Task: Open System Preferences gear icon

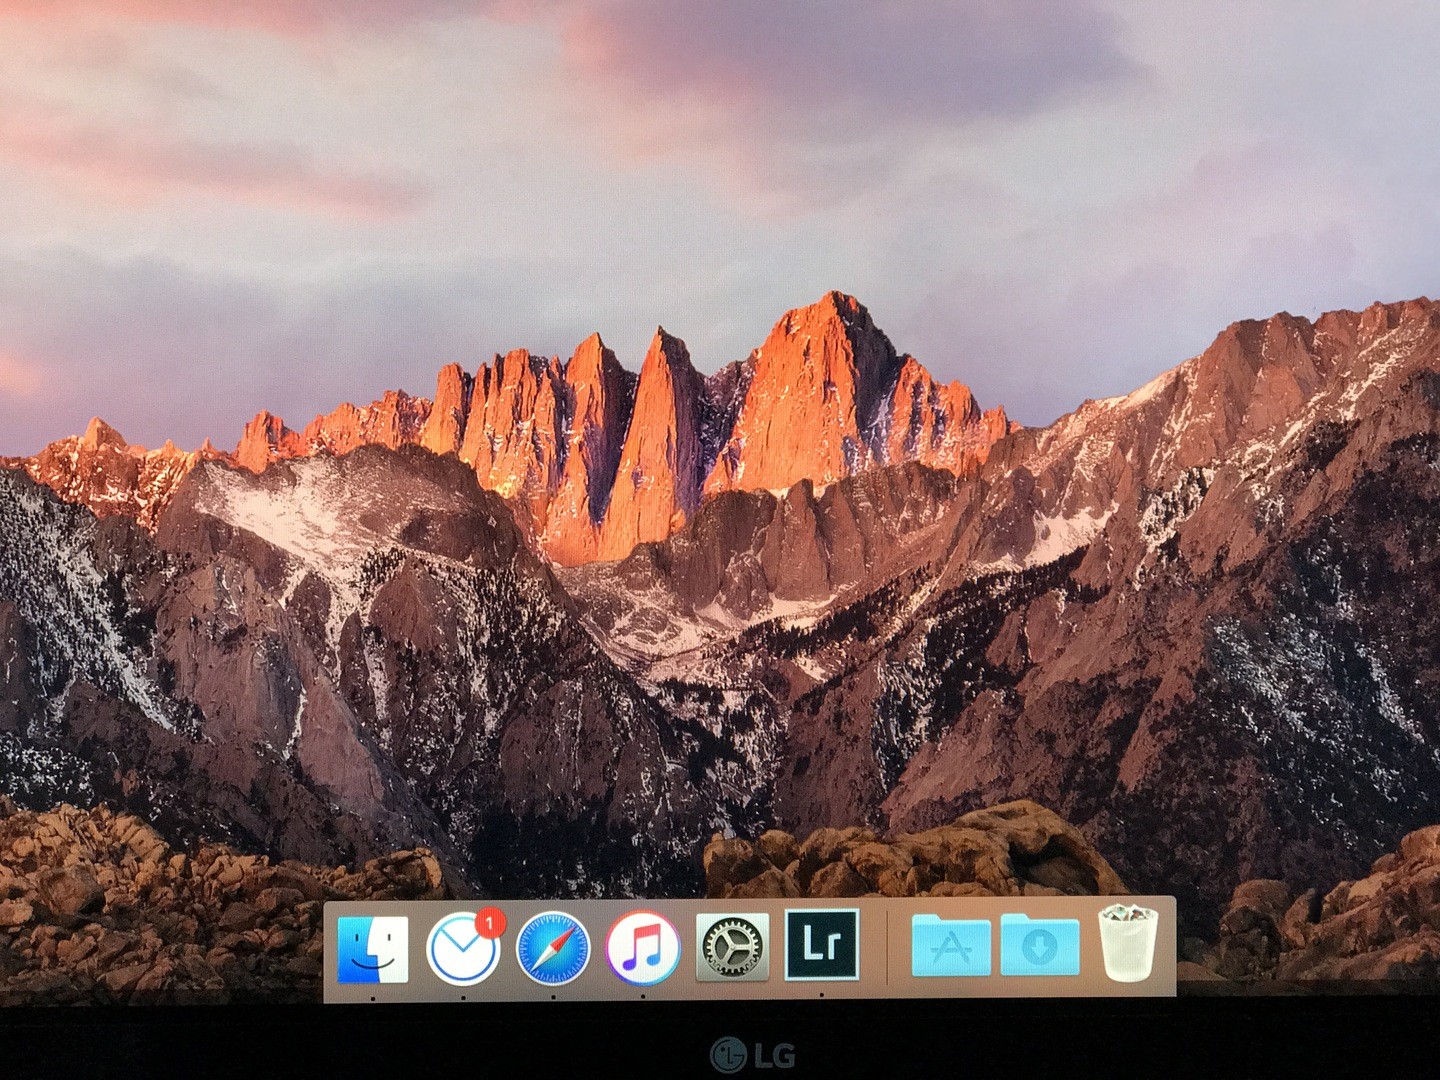Action: click(732, 947)
